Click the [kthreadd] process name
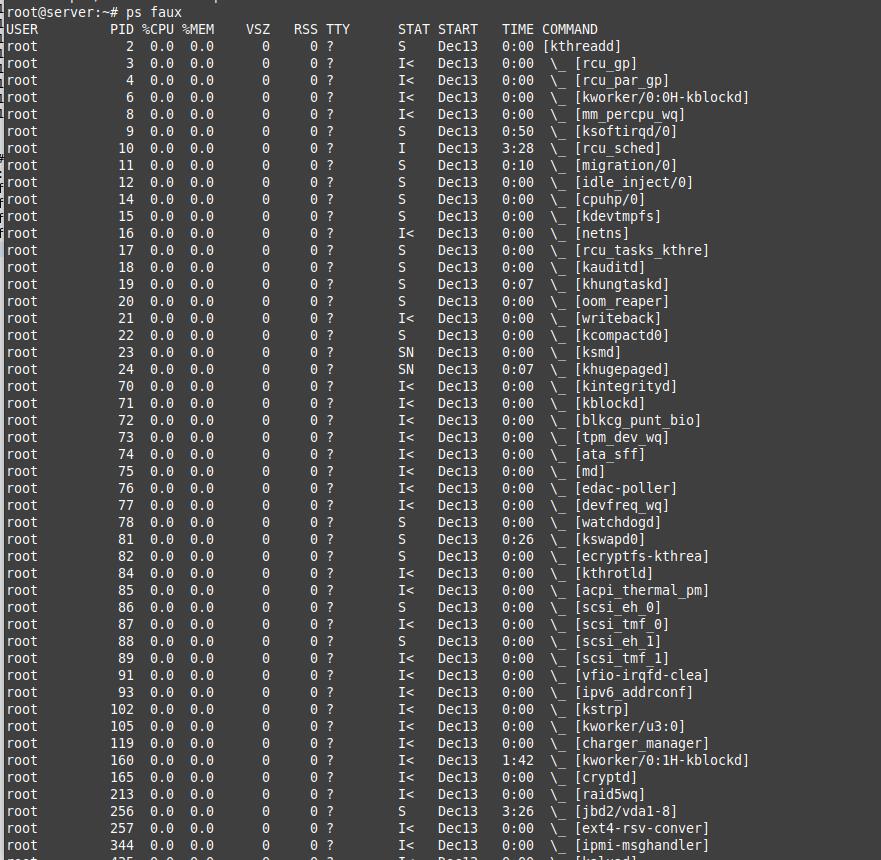The image size is (881, 860). 582,46
